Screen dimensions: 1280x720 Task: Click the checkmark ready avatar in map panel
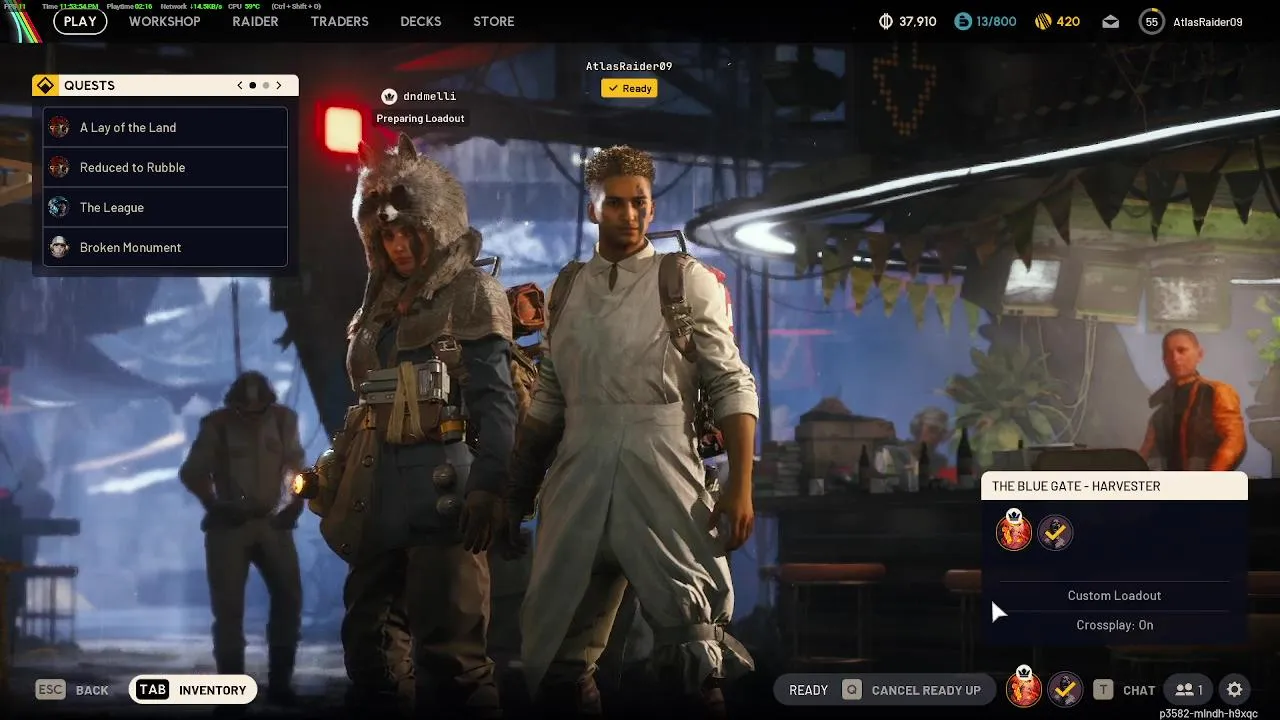tap(1055, 533)
